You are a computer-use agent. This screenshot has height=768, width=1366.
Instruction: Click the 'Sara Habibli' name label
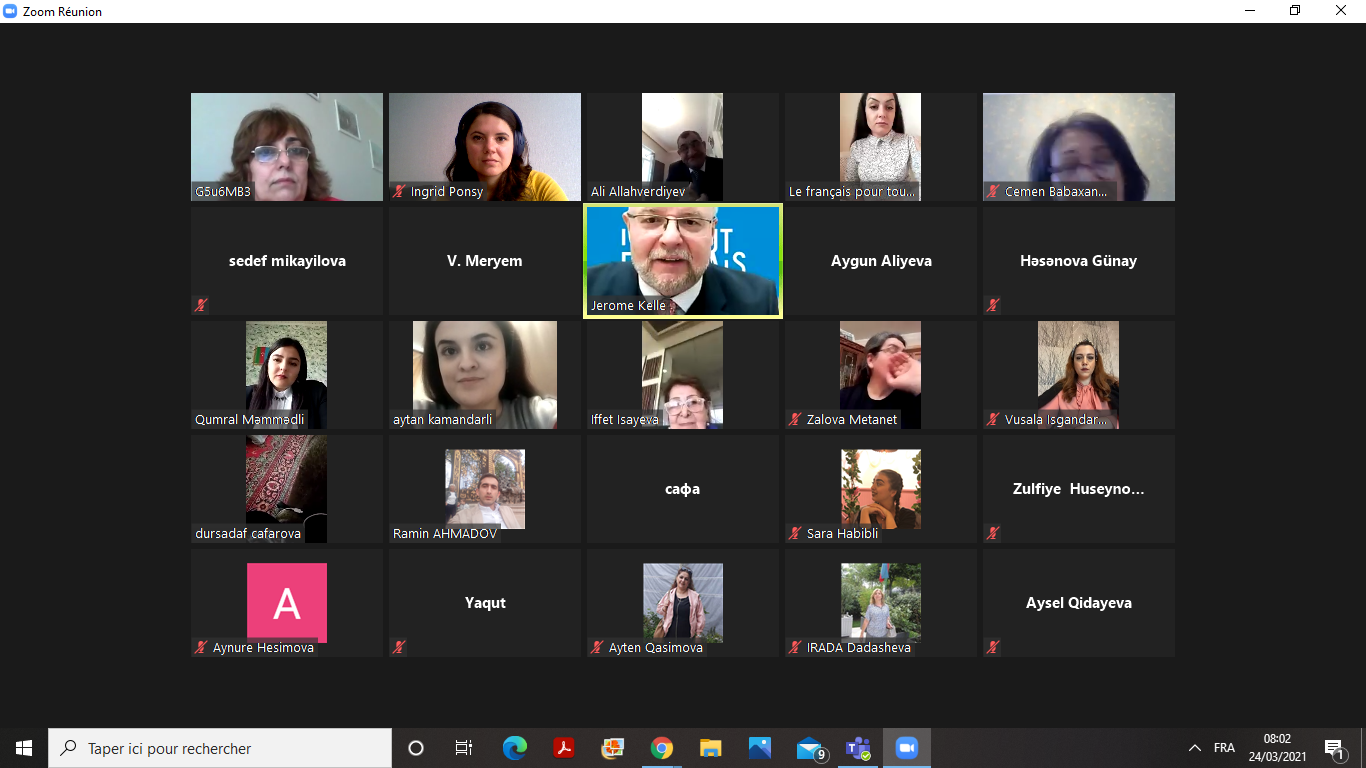[842, 534]
